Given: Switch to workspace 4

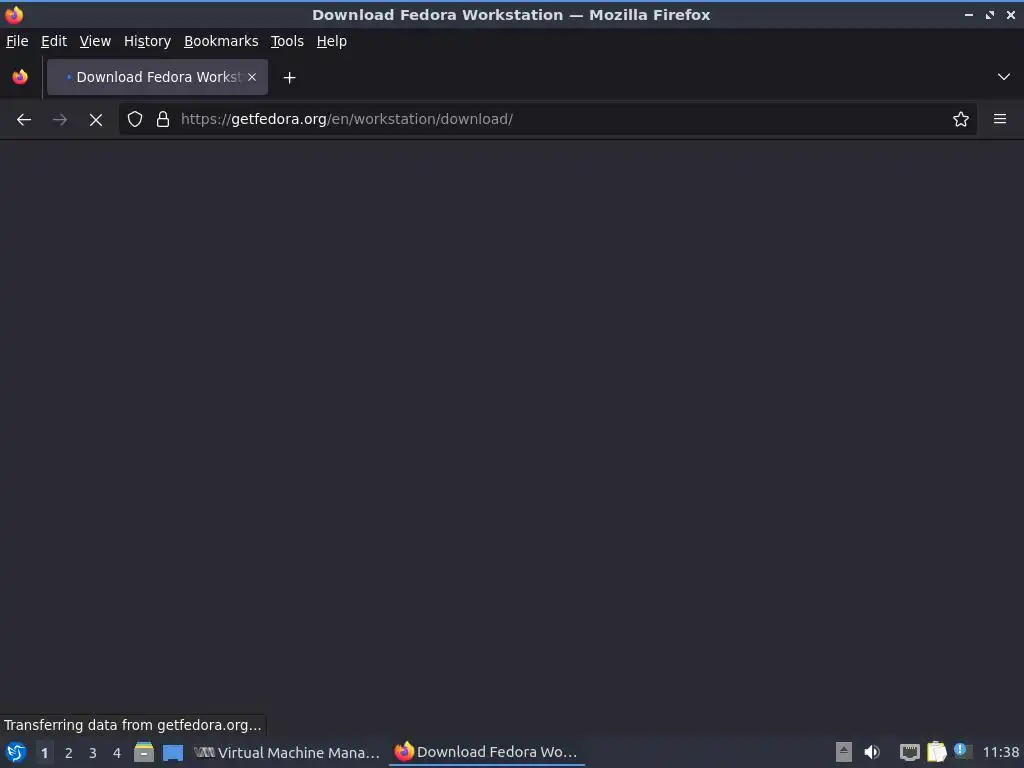Looking at the screenshot, I should [117, 753].
